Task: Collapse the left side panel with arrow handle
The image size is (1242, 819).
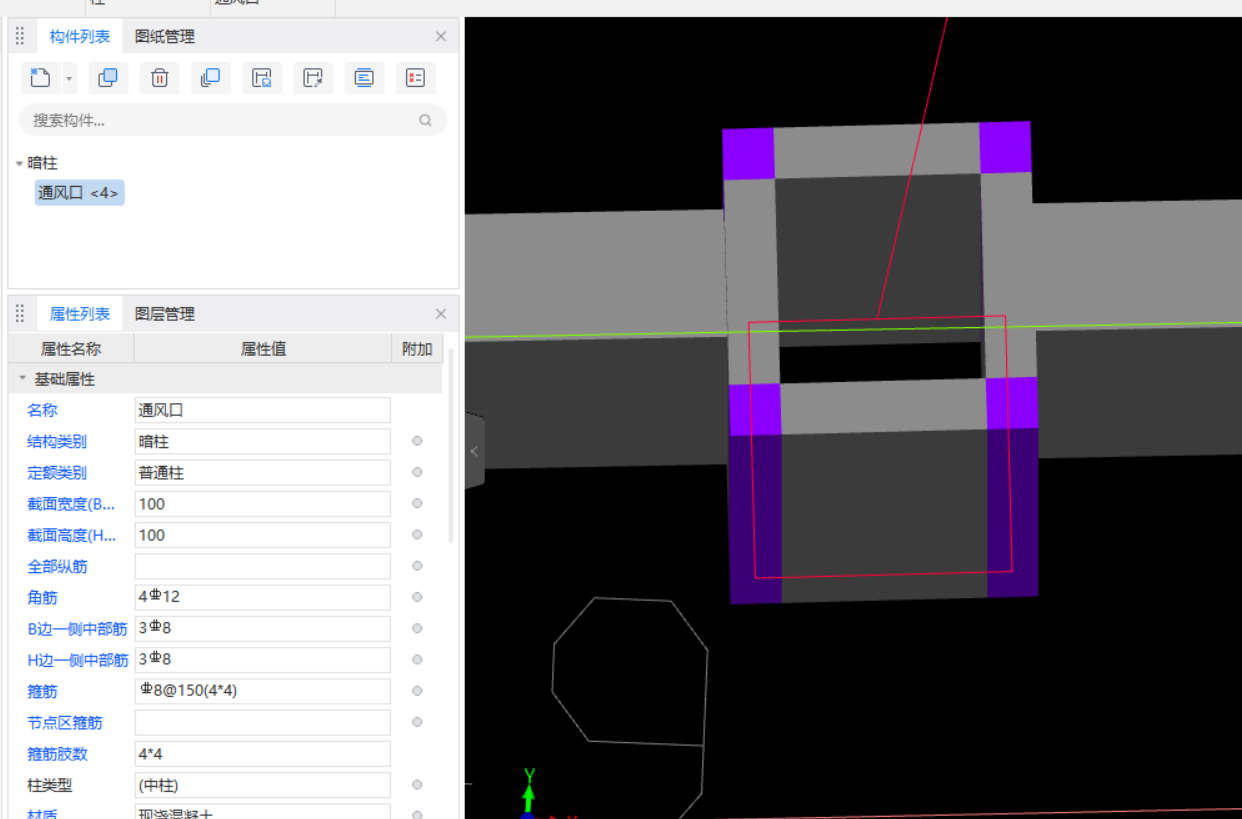Action: (x=475, y=451)
